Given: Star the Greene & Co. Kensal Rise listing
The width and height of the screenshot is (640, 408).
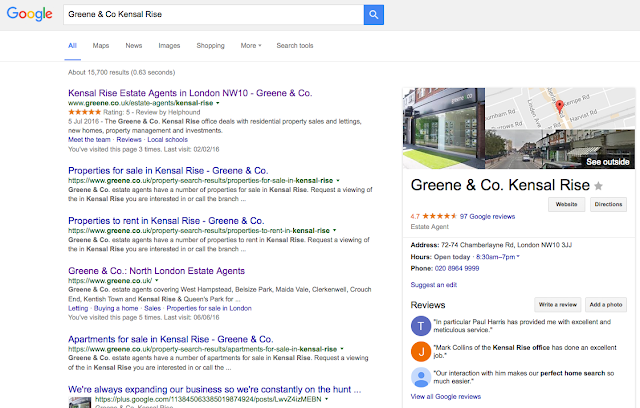Looking at the screenshot, I should point(598,186).
